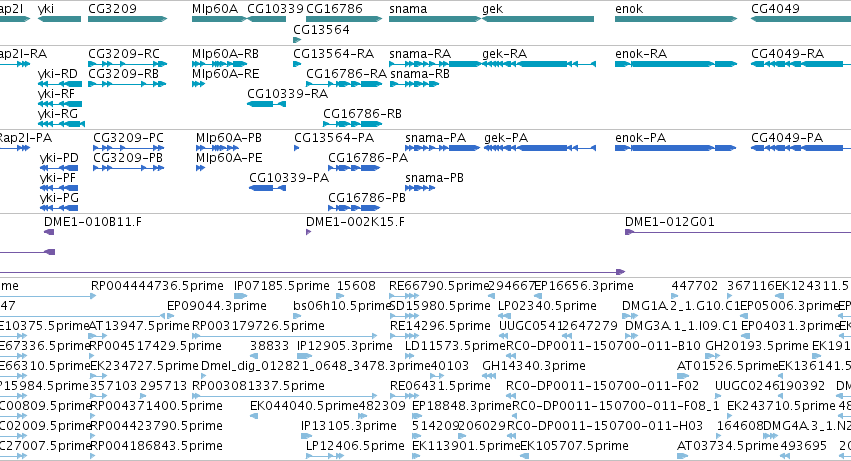This screenshot has width=851, height=461.
Task: Select the yki gene feature label
Action: 46,9
